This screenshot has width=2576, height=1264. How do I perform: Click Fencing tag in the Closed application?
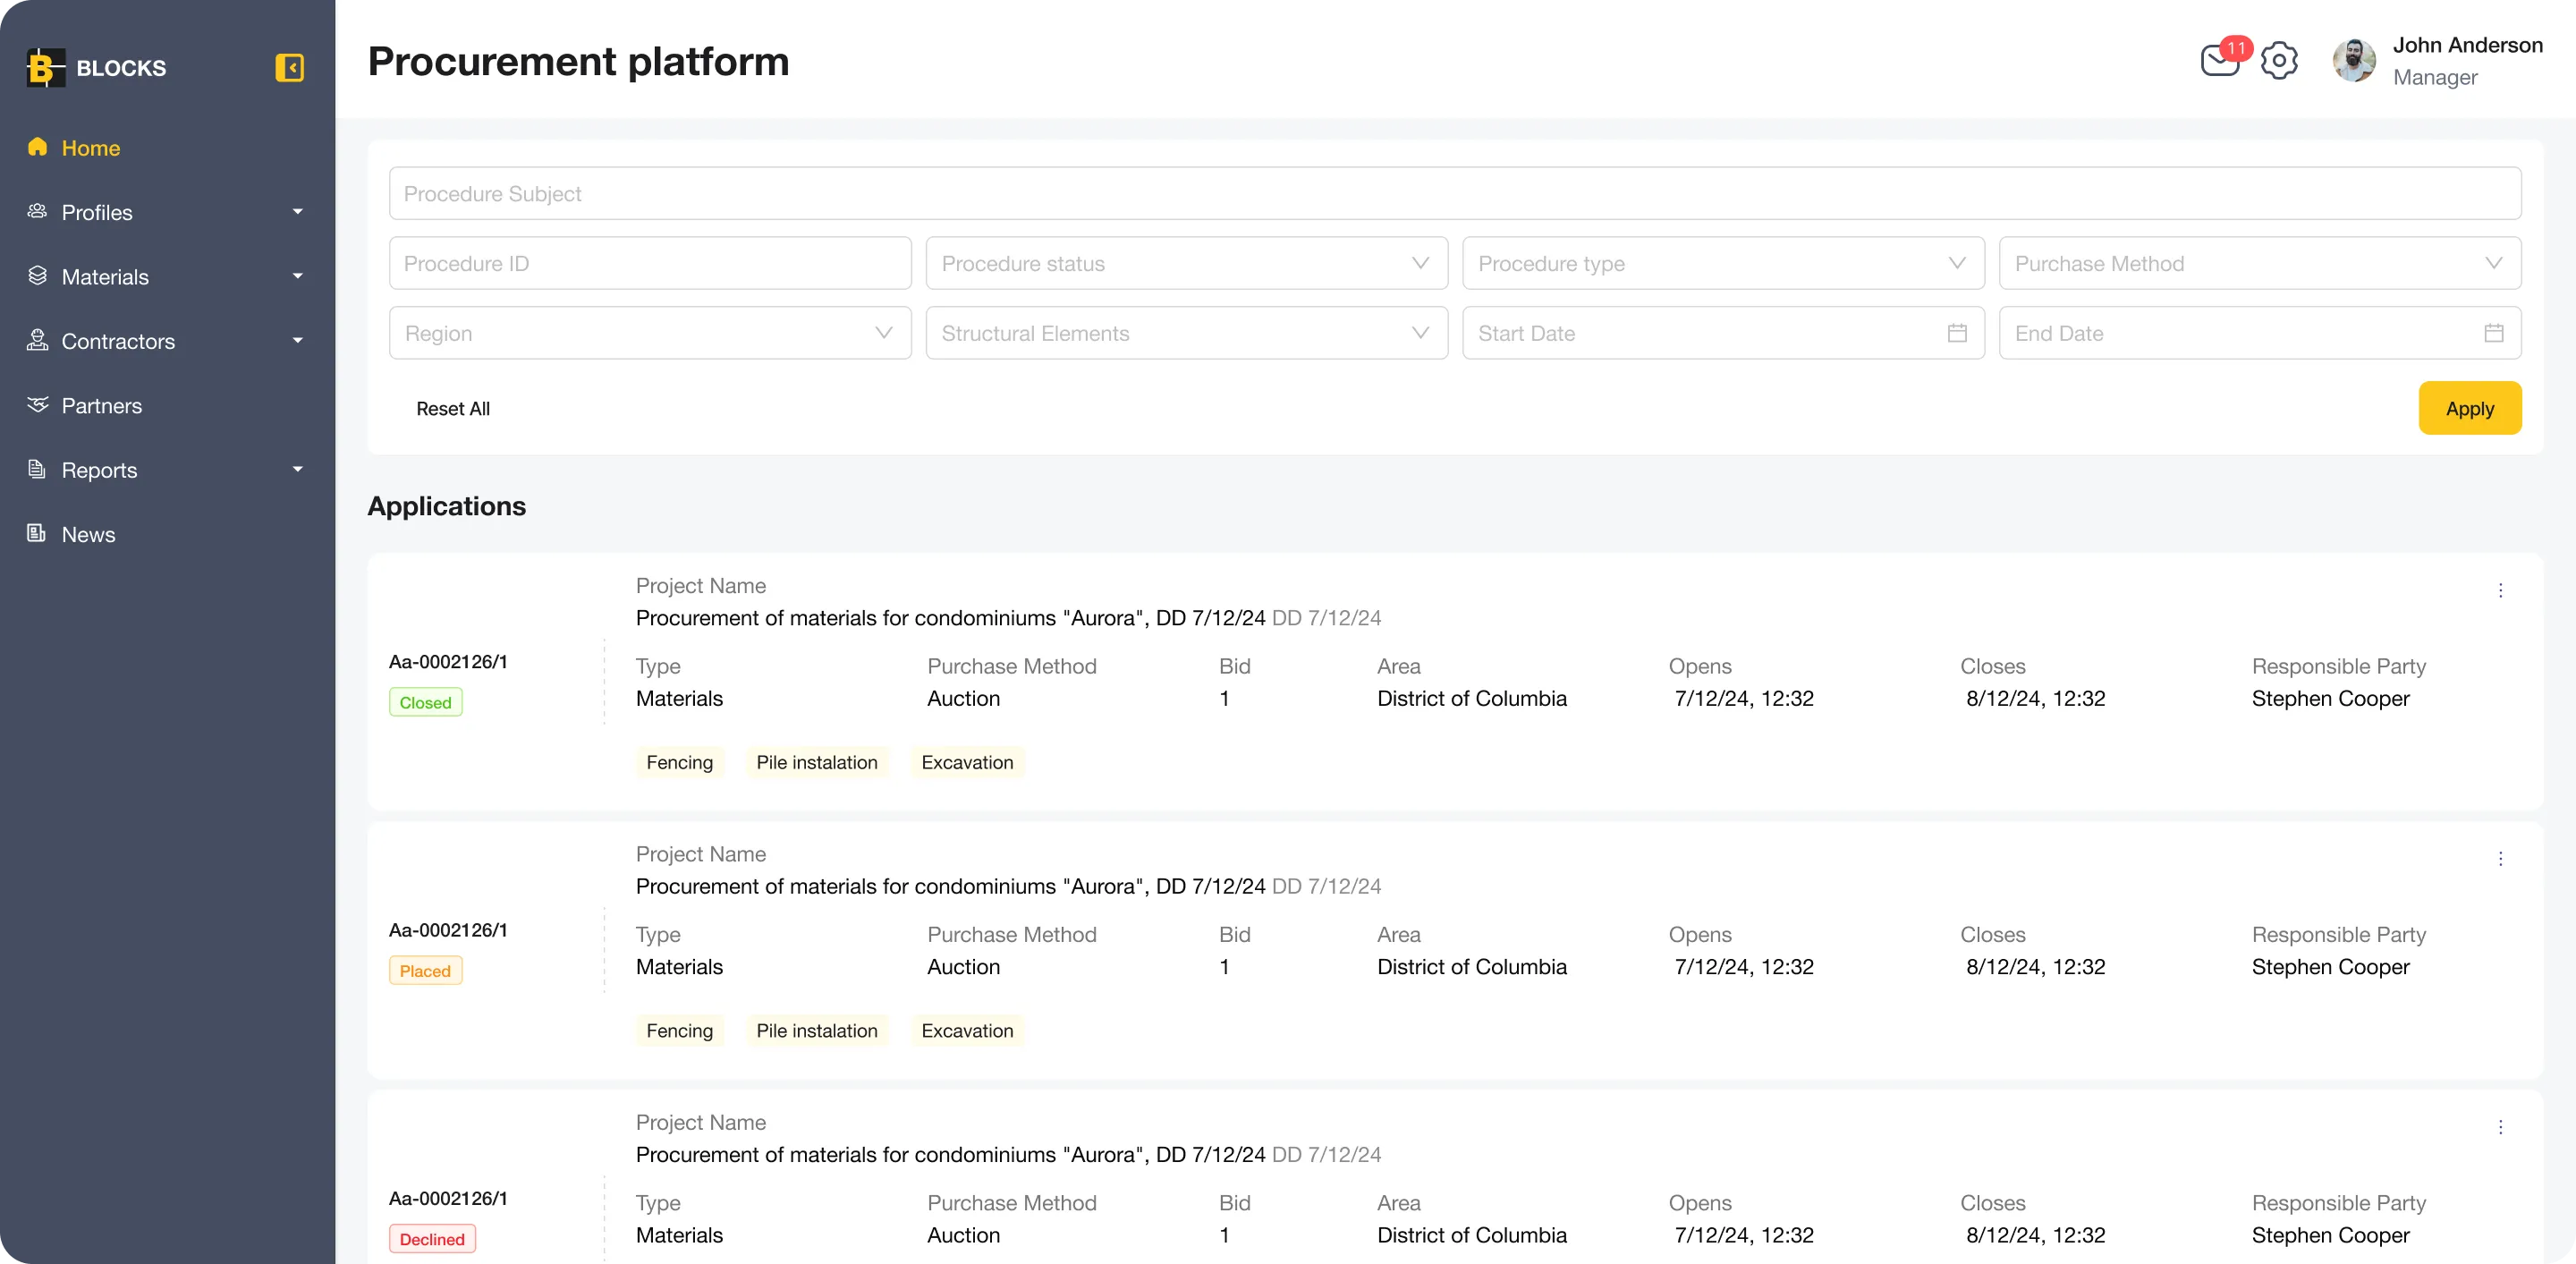(679, 762)
